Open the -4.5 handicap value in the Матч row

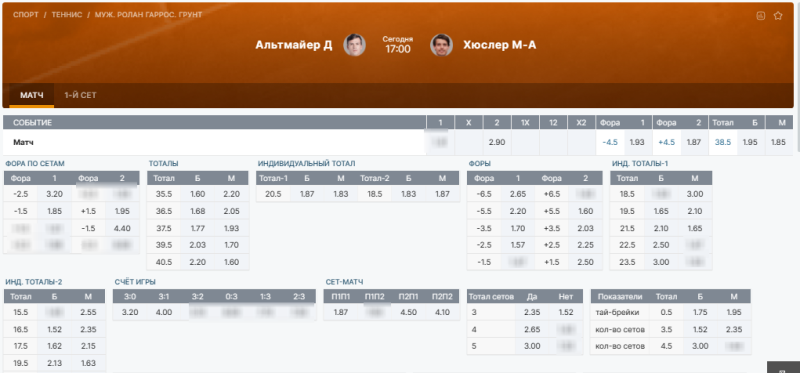610,142
